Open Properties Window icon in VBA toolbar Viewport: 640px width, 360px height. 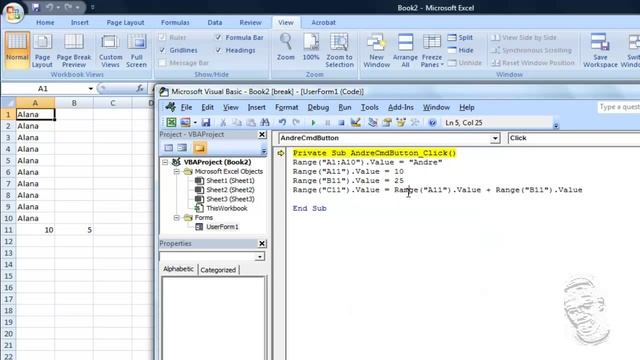[x=387, y=122]
